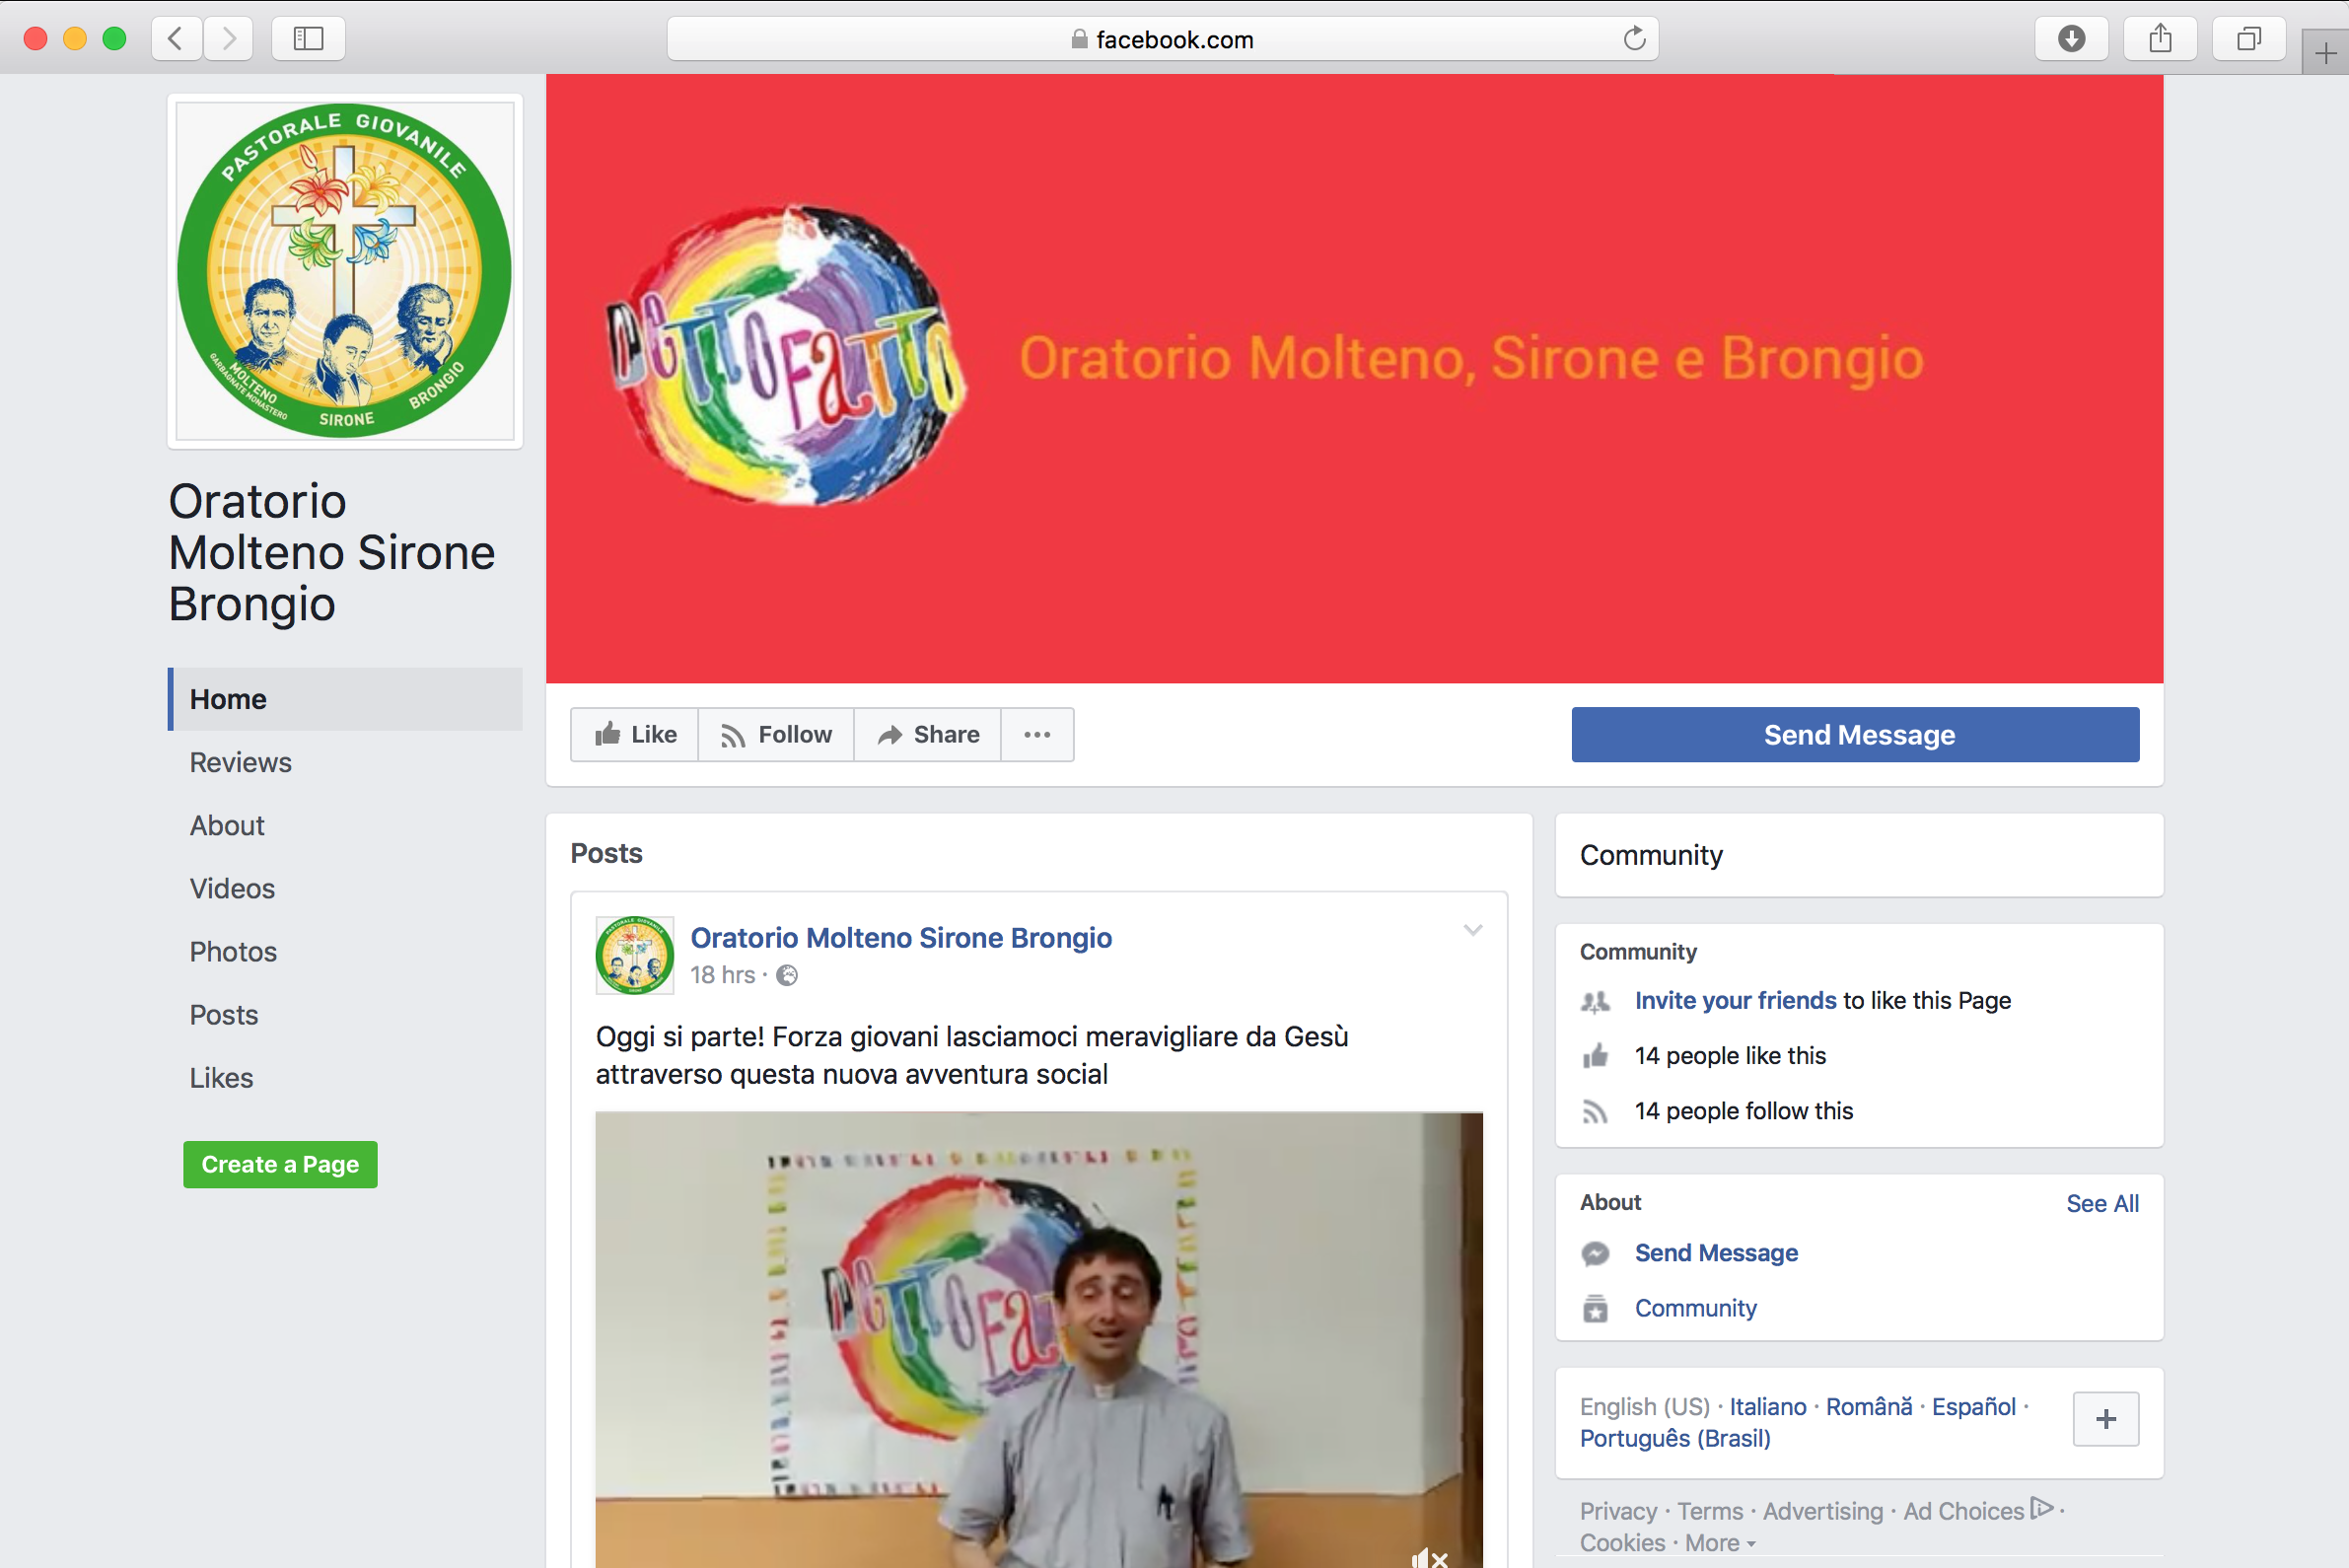Open the Posts section in sidebar
Screen dimensions: 2349x1568
coord(224,1014)
